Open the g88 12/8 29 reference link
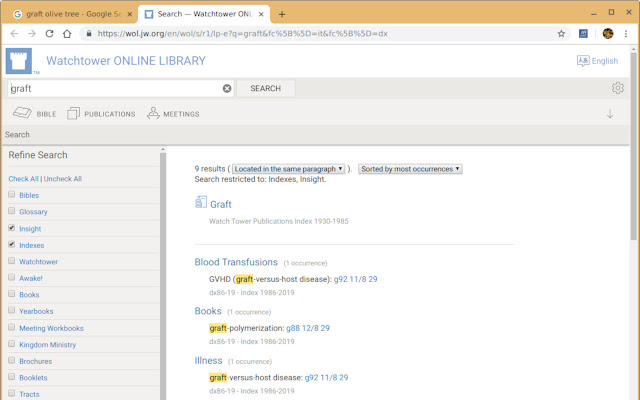This screenshot has width=640, height=400. (x=308, y=328)
